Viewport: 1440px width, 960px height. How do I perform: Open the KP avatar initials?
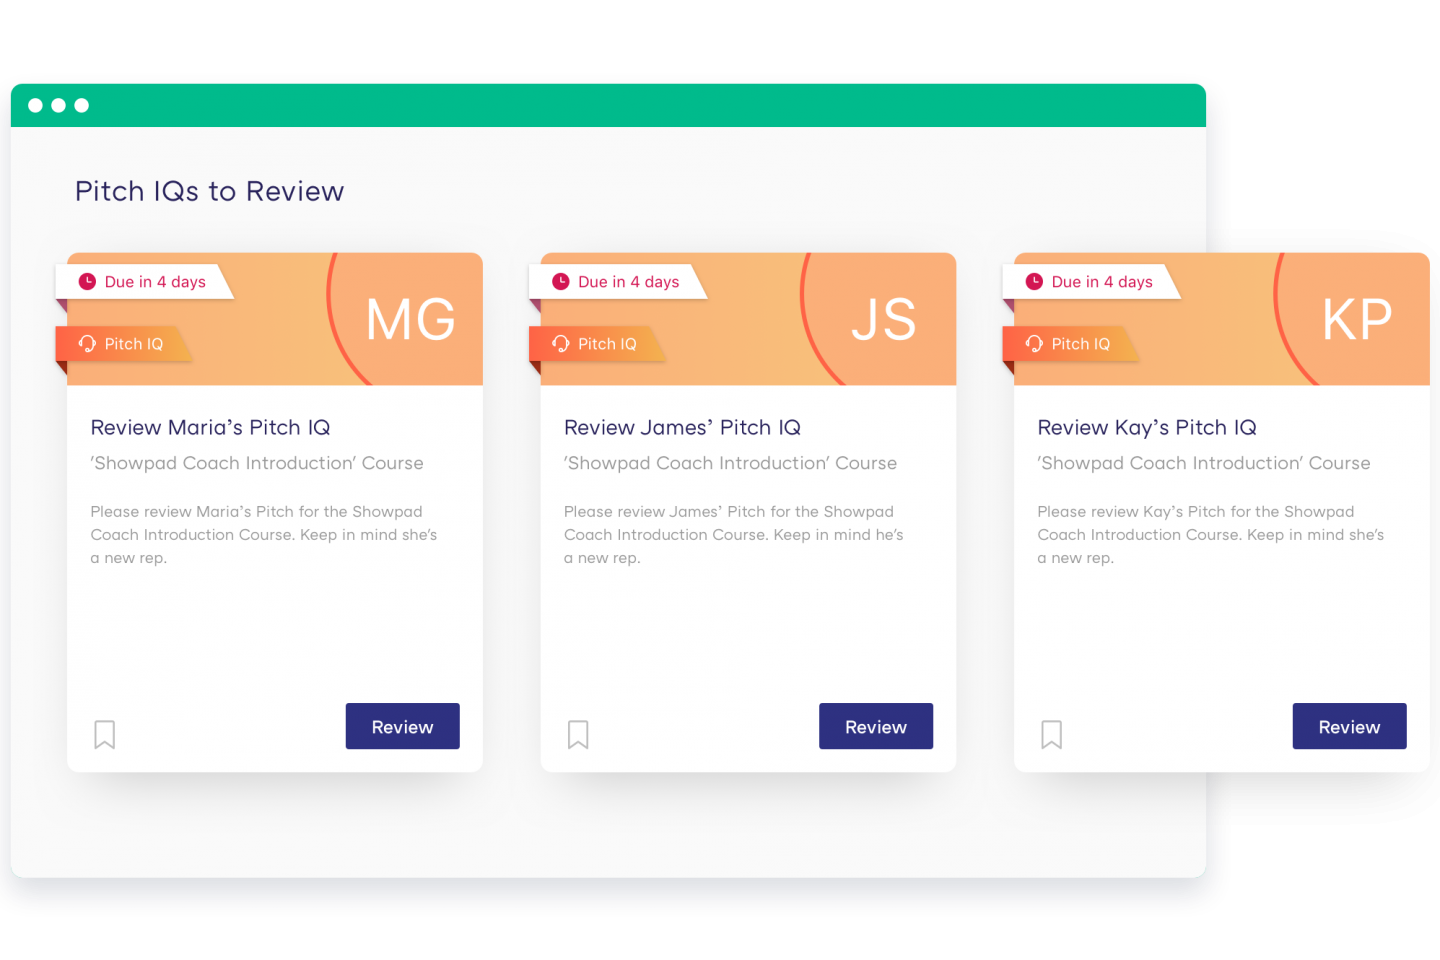point(1357,320)
